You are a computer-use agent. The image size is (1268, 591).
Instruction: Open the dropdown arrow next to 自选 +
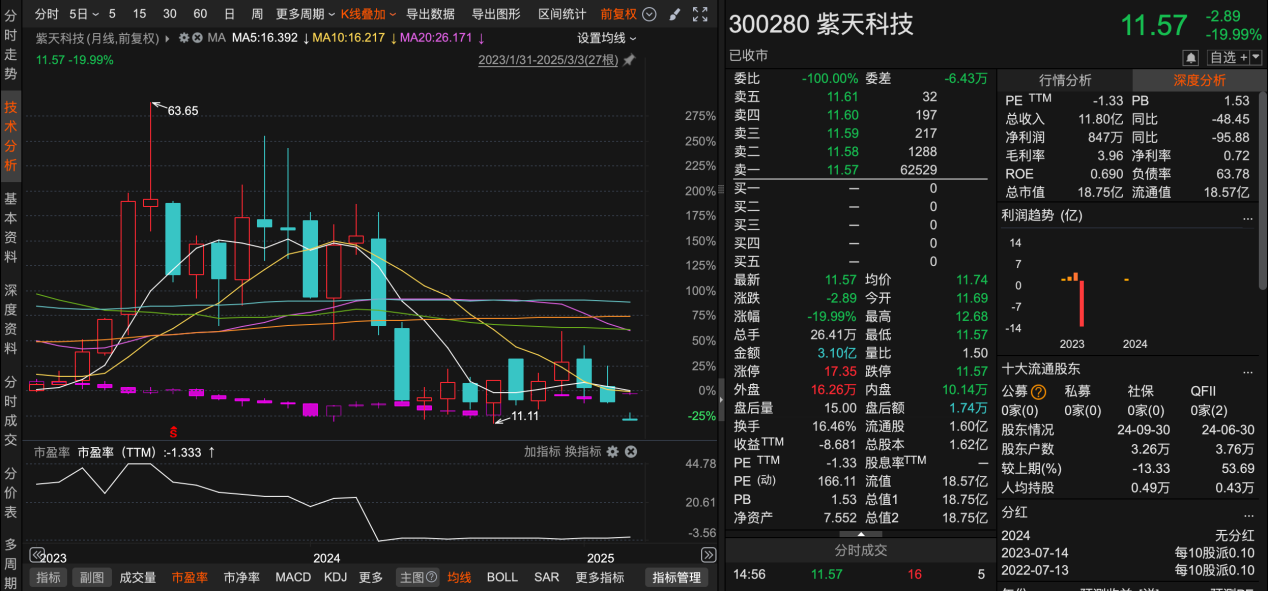1255,57
